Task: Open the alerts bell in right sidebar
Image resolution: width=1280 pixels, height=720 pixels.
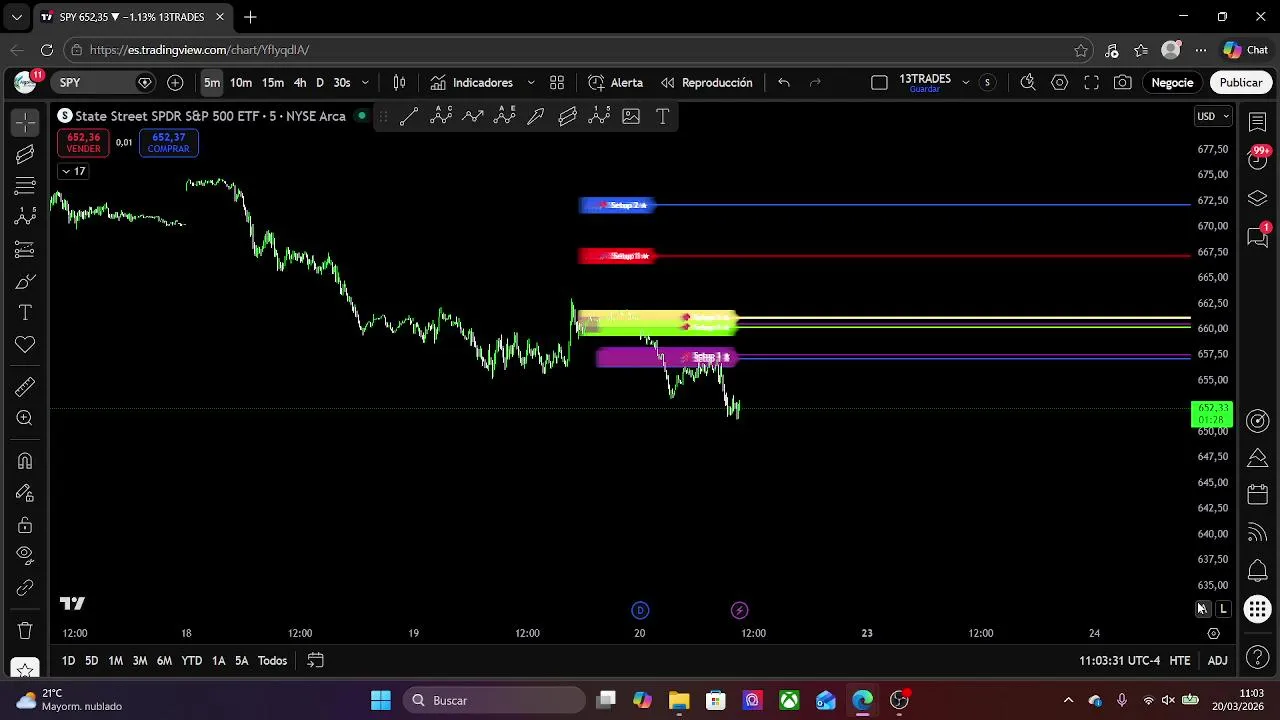Action: coord(1258,571)
